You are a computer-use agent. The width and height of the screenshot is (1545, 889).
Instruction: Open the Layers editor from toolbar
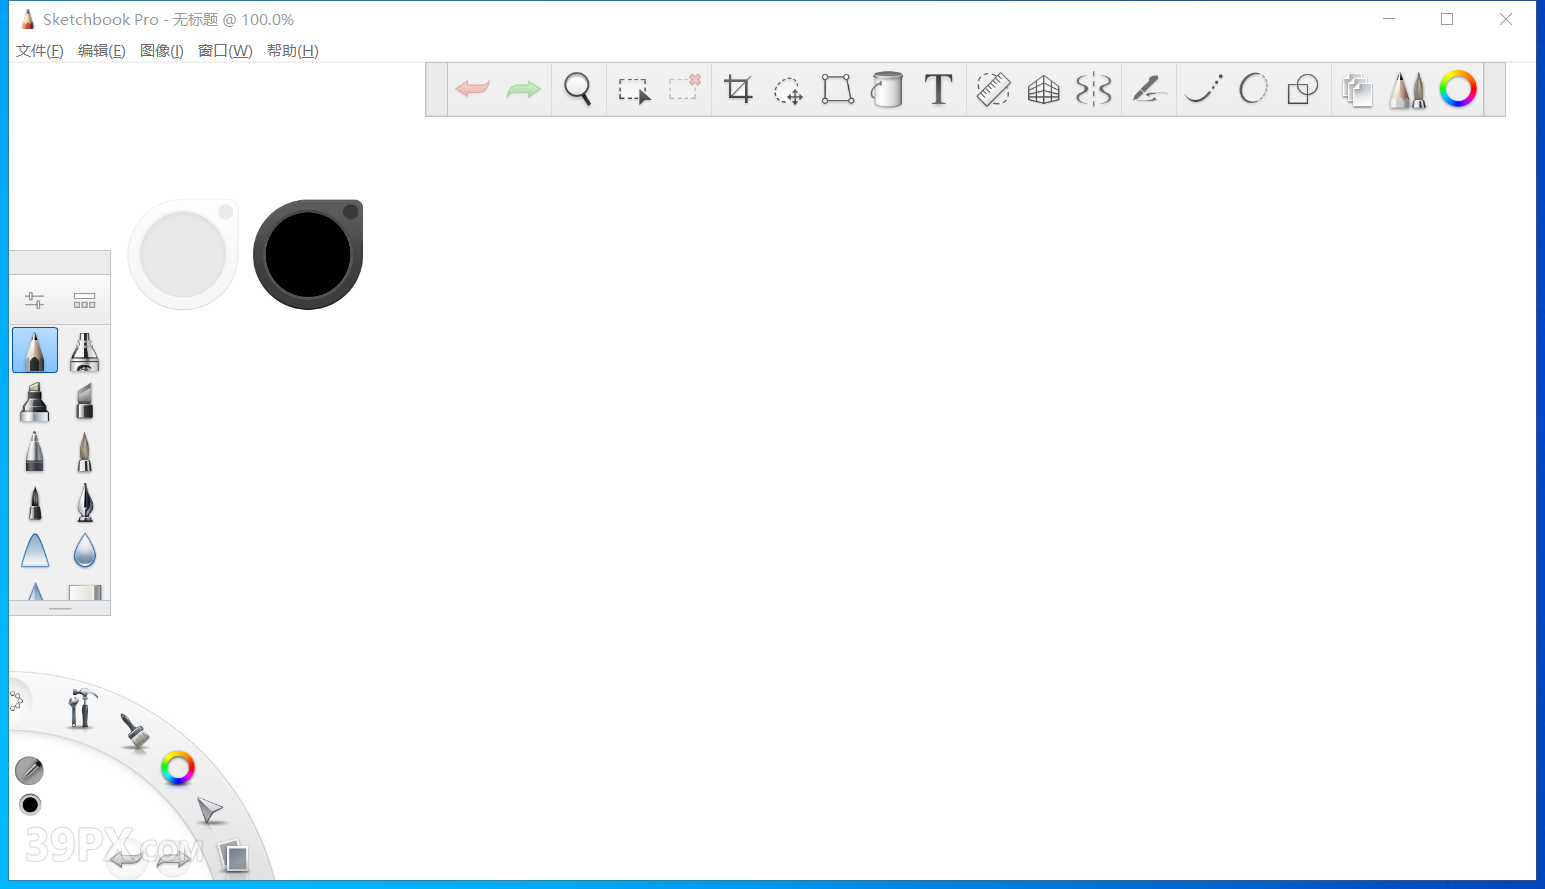tap(1357, 90)
